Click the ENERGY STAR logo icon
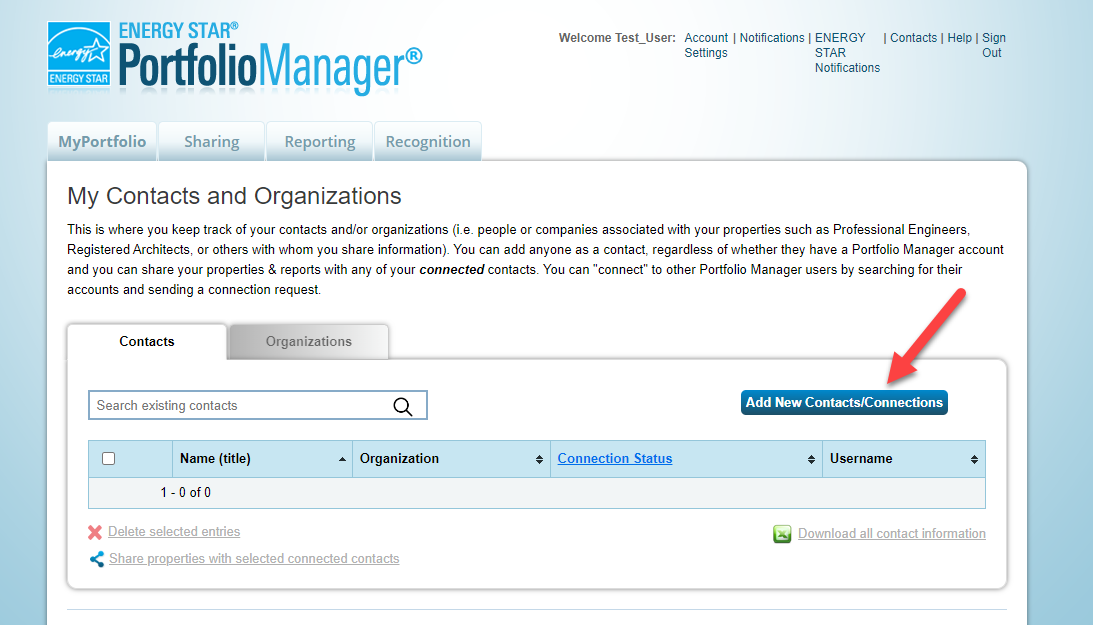This screenshot has width=1093, height=625. pos(79,54)
